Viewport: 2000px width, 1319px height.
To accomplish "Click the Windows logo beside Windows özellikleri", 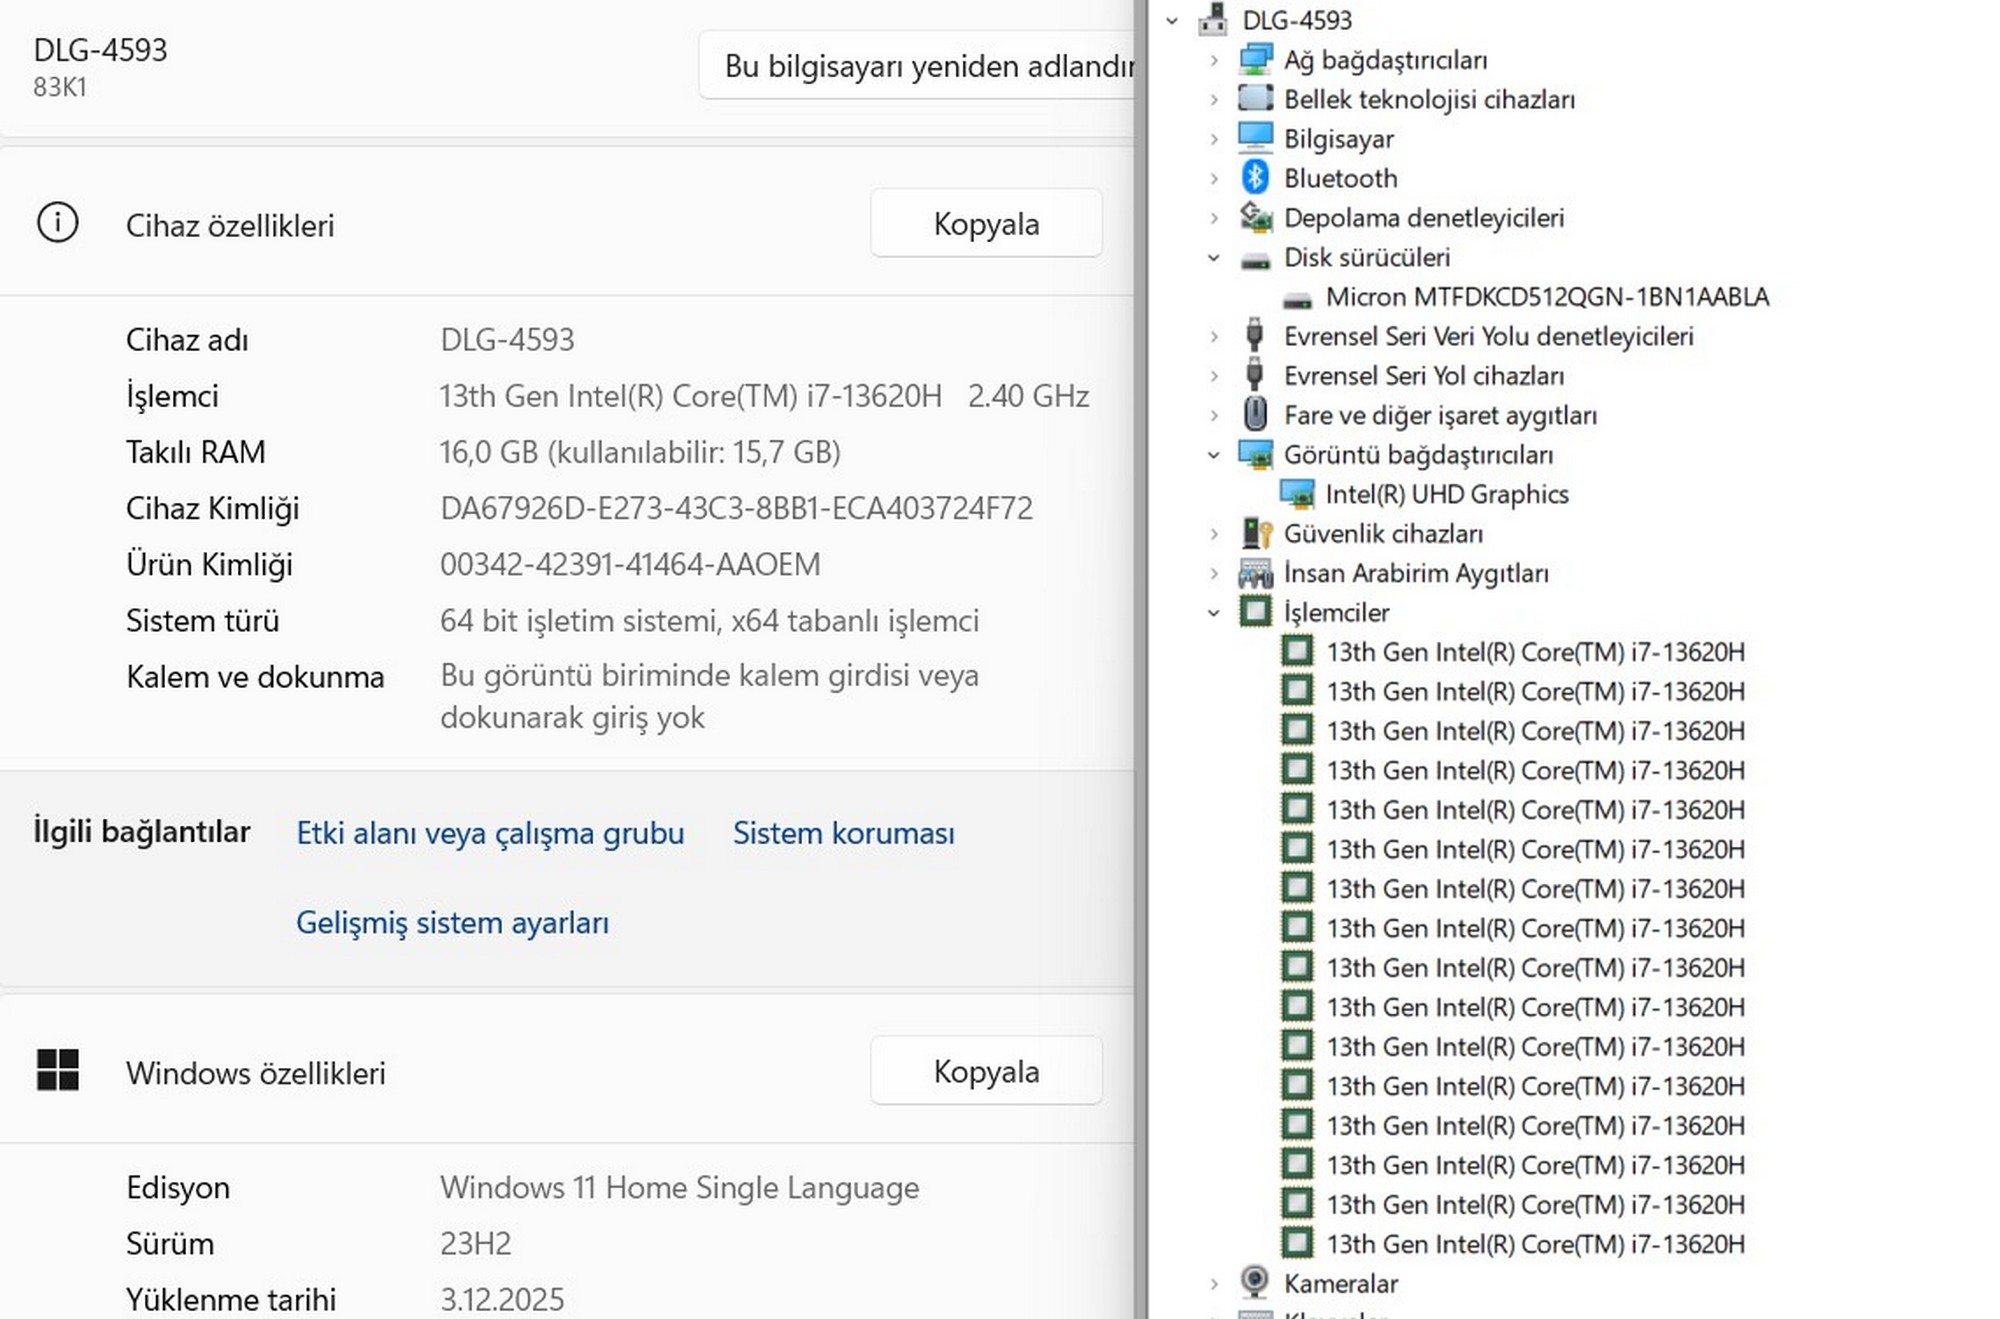I will pyautogui.click(x=57, y=1070).
